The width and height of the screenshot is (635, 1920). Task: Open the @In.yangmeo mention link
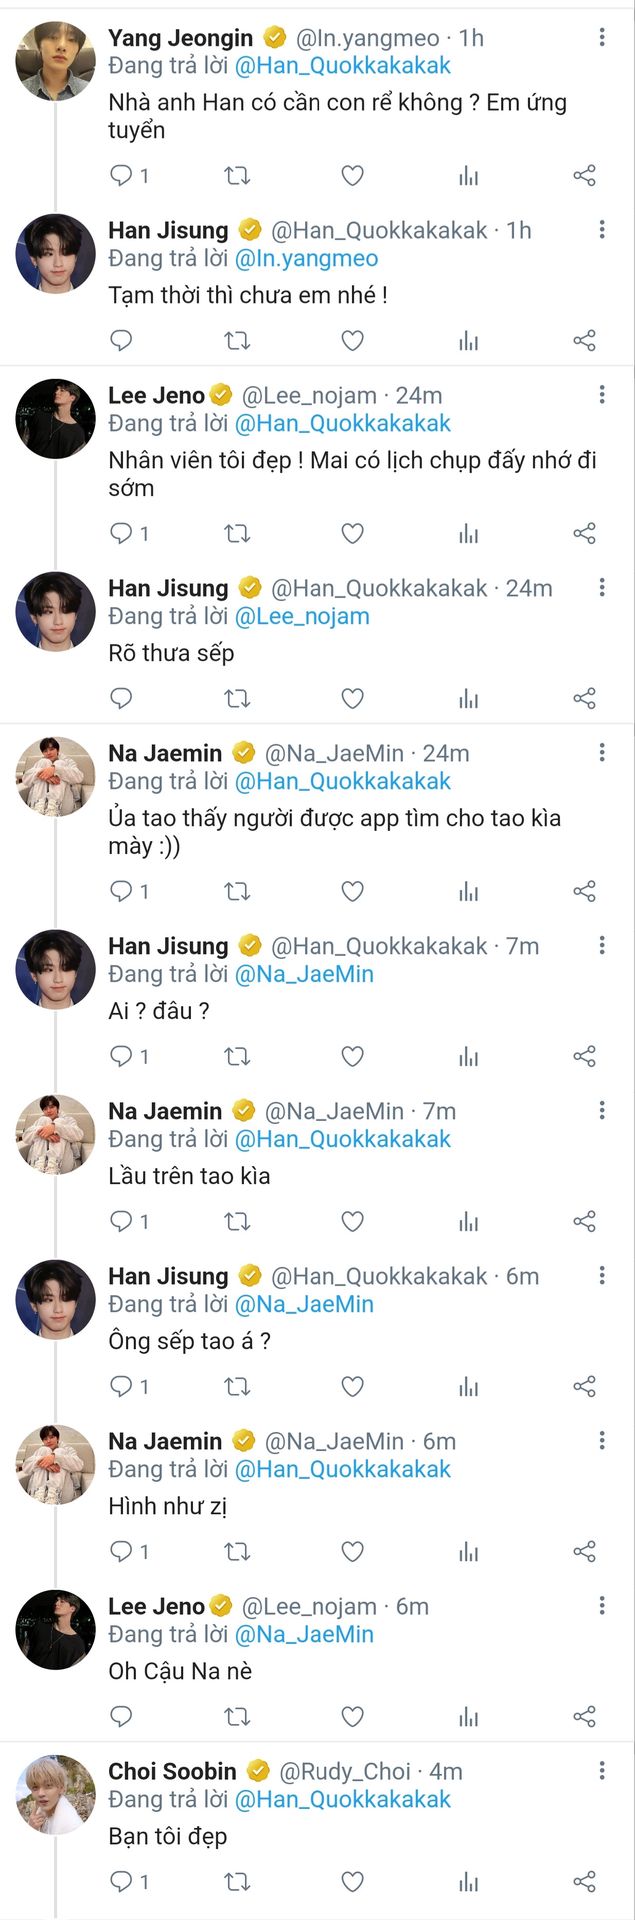coord(306,259)
